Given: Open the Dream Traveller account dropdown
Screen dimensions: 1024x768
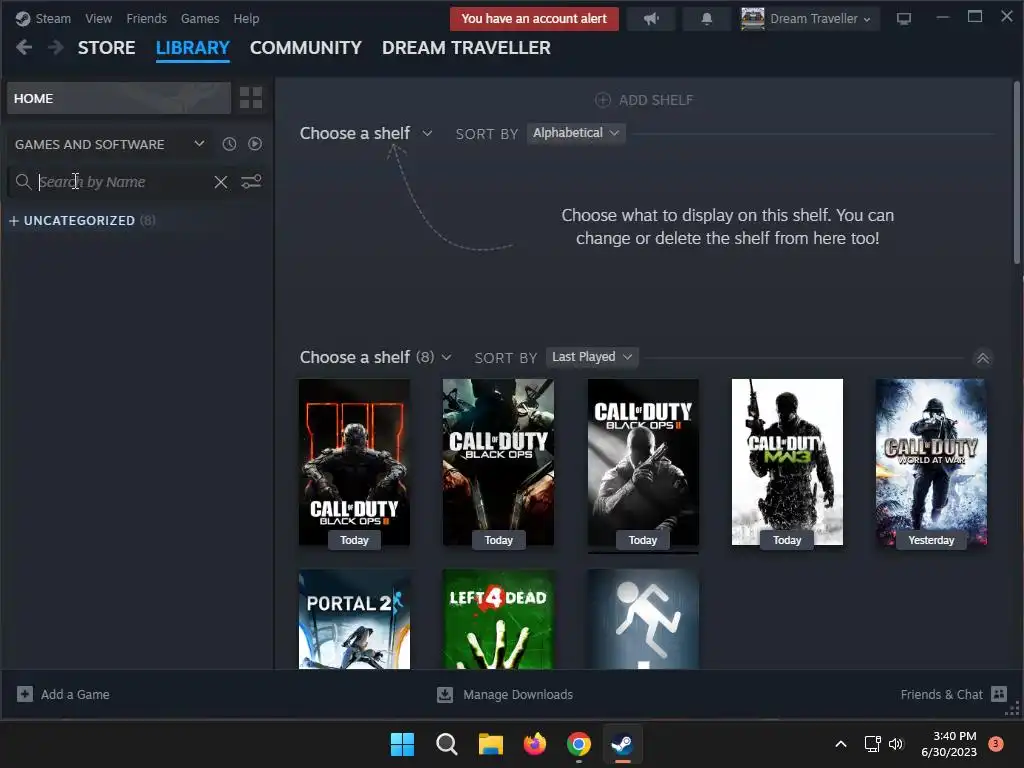Looking at the screenshot, I should [820, 19].
